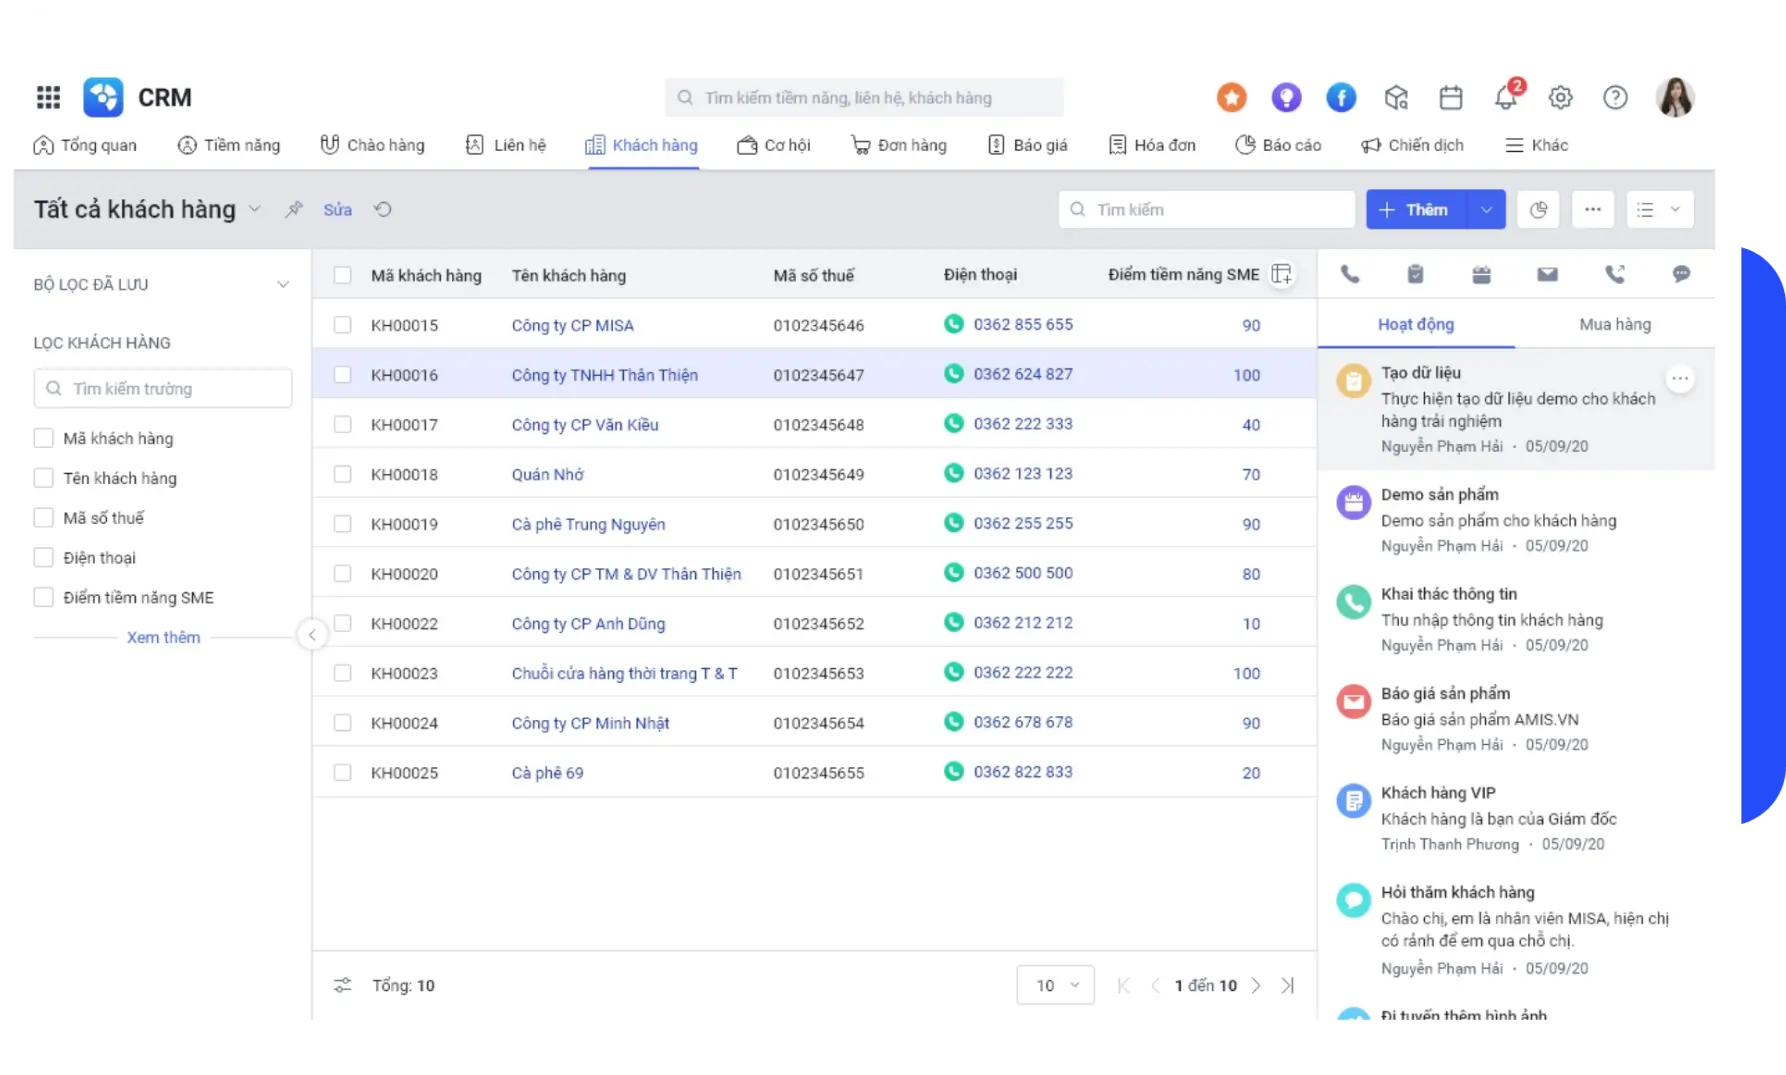Open the Quán Nhỏ customer link
The height and width of the screenshot is (1075, 1786).
[x=547, y=474]
